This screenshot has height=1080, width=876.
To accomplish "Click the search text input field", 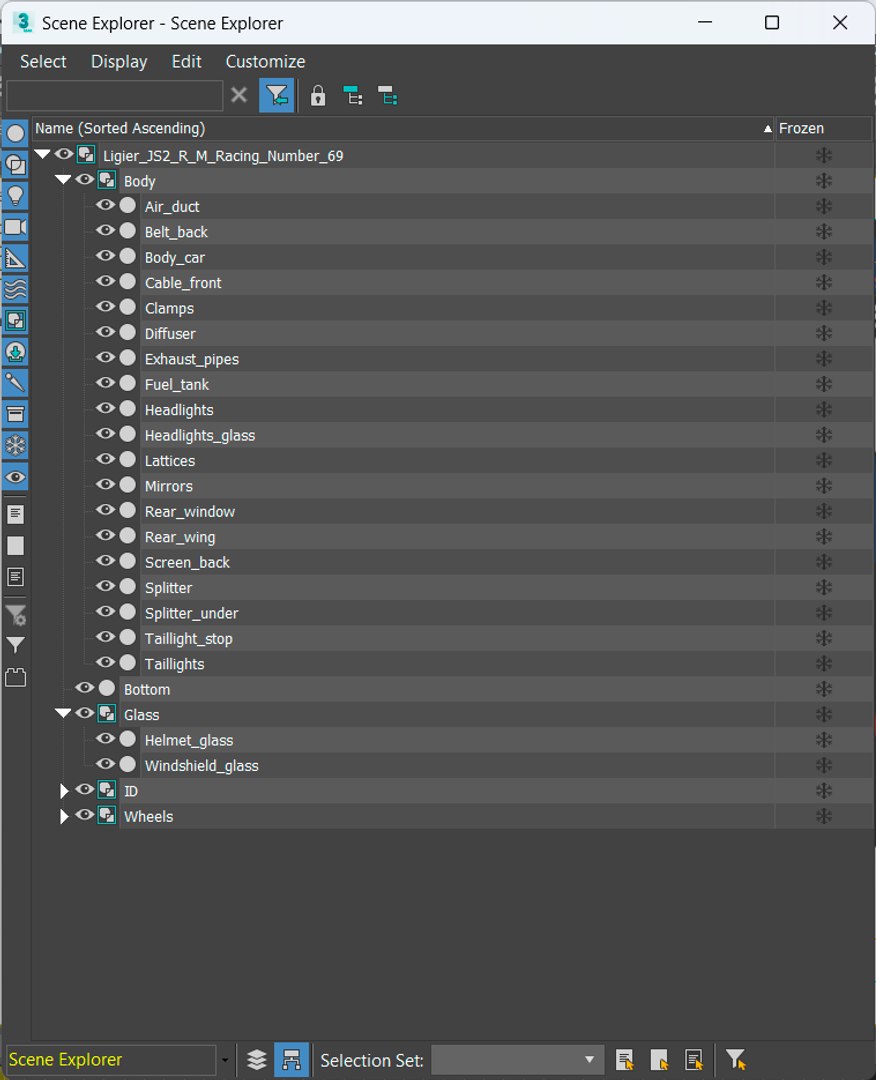I will [x=115, y=95].
